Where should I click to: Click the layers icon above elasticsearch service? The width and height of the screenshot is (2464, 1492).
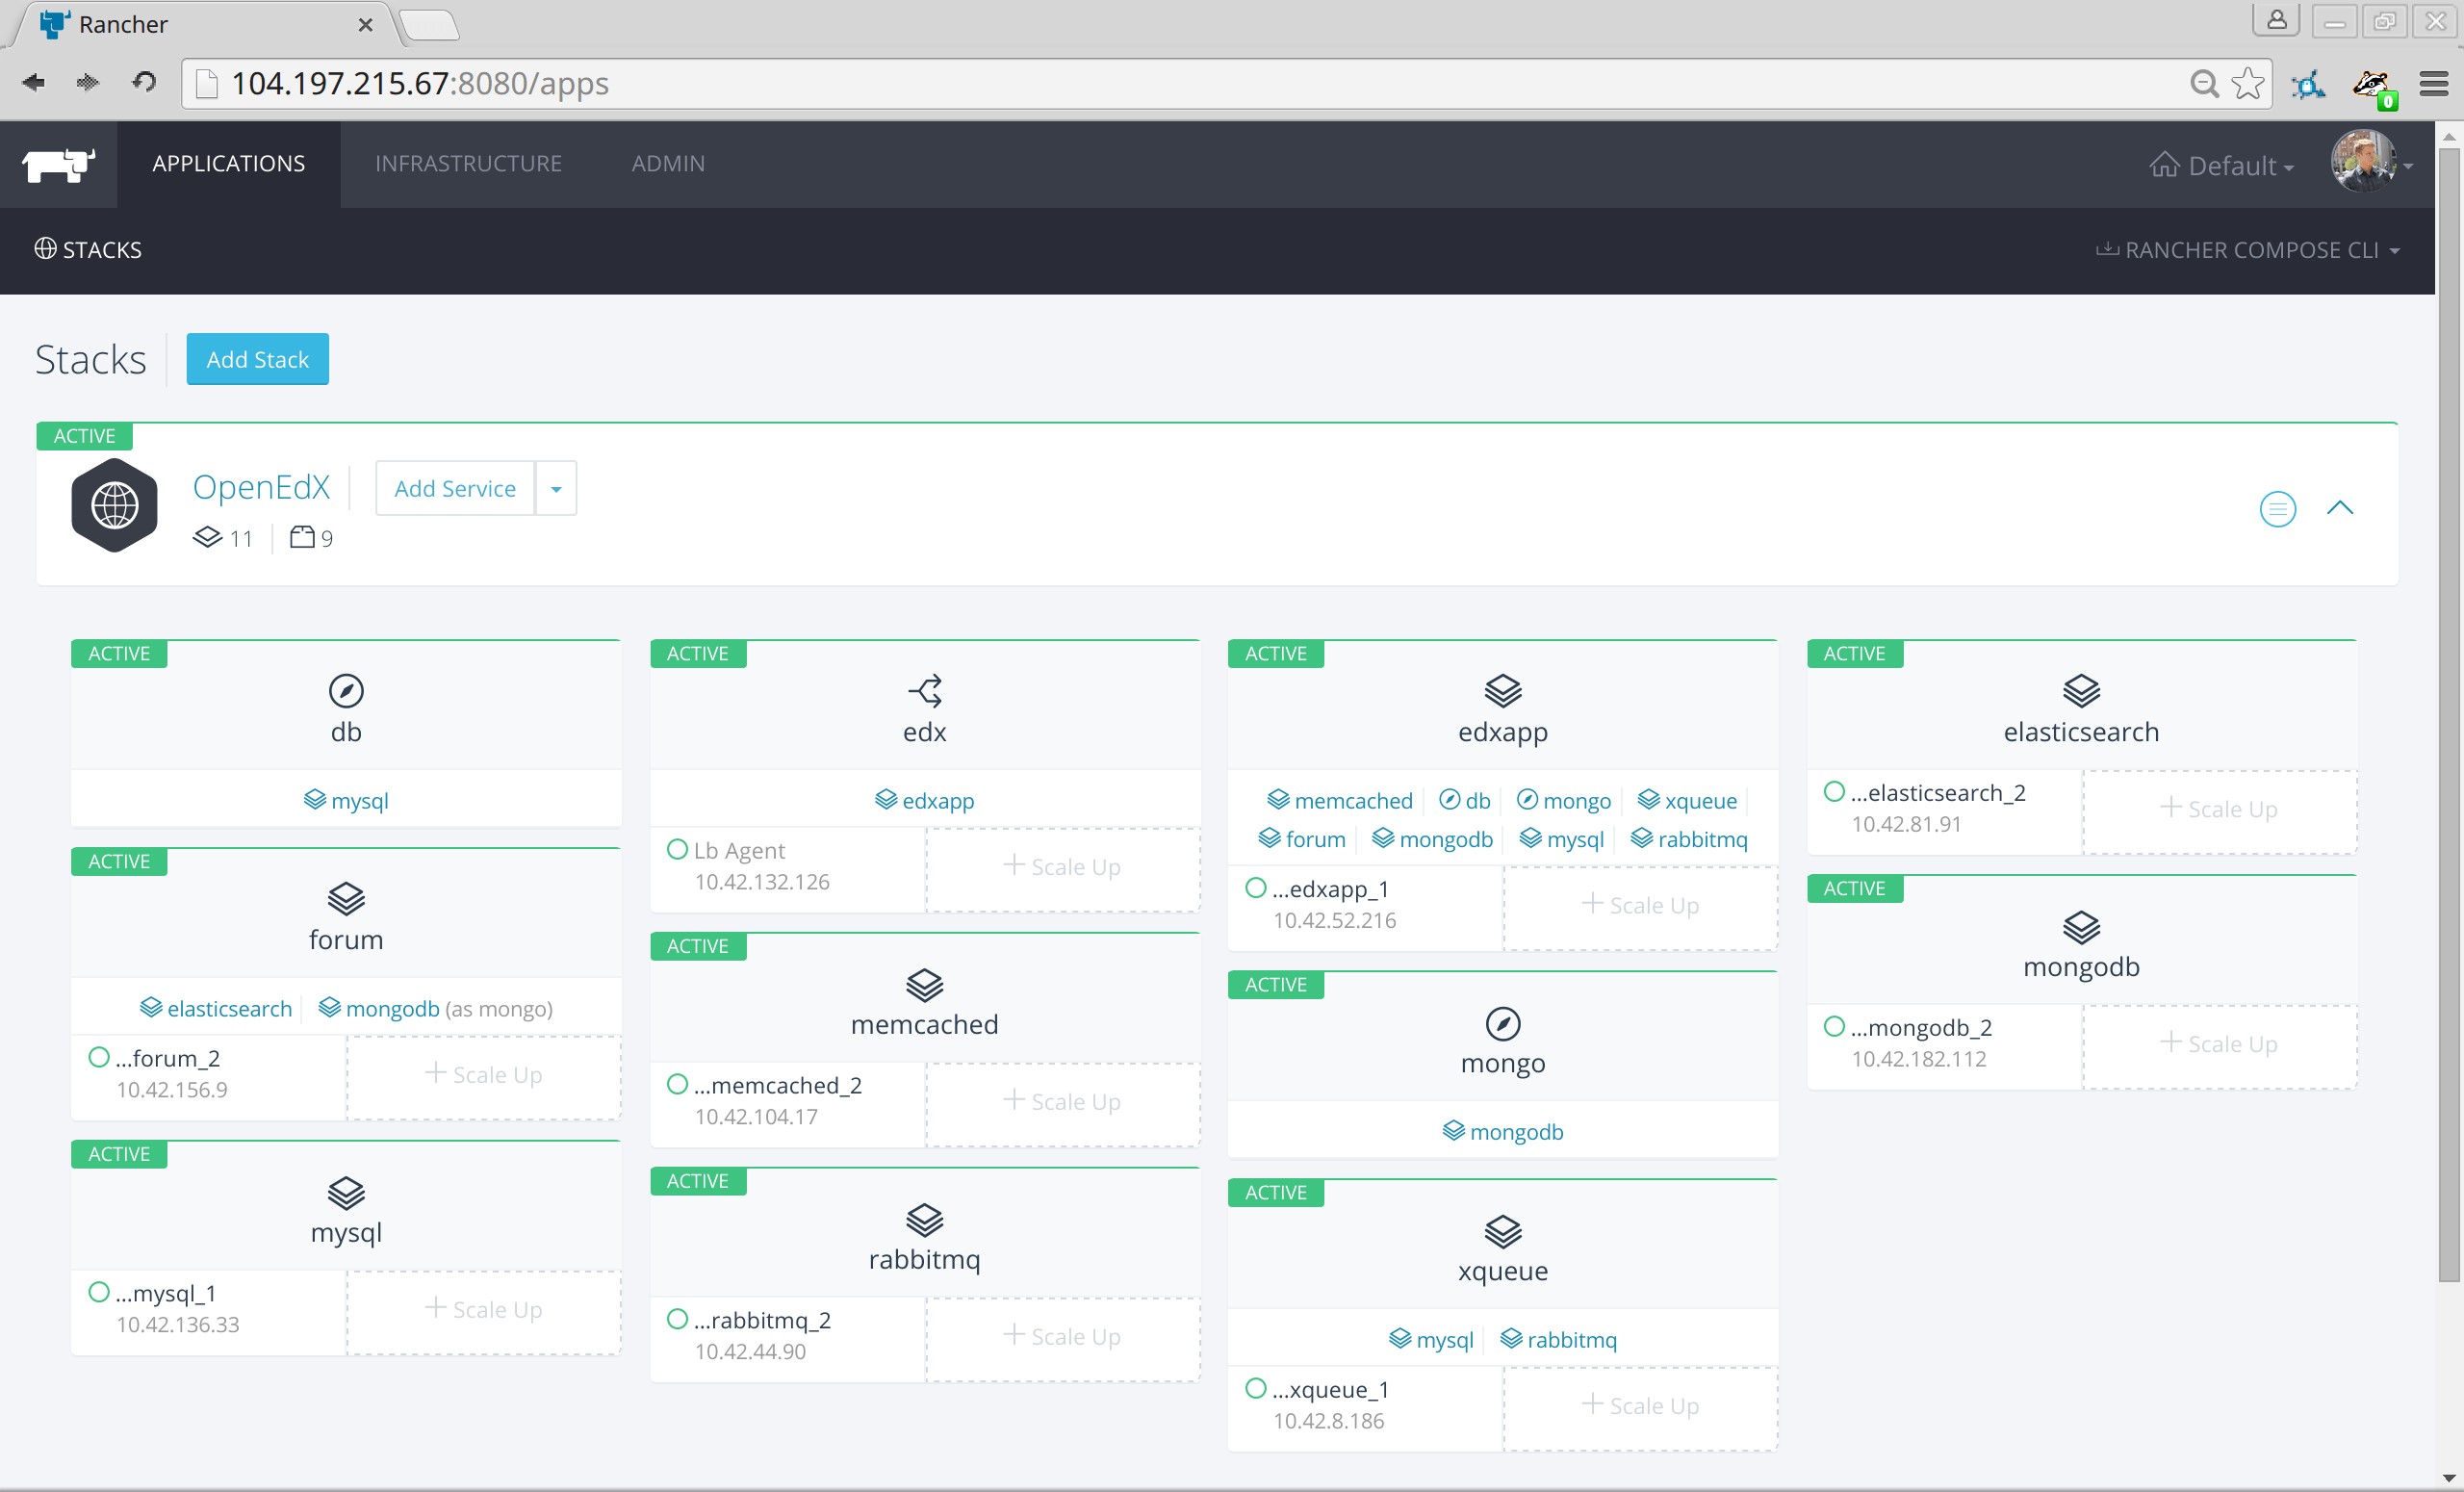click(x=2080, y=690)
